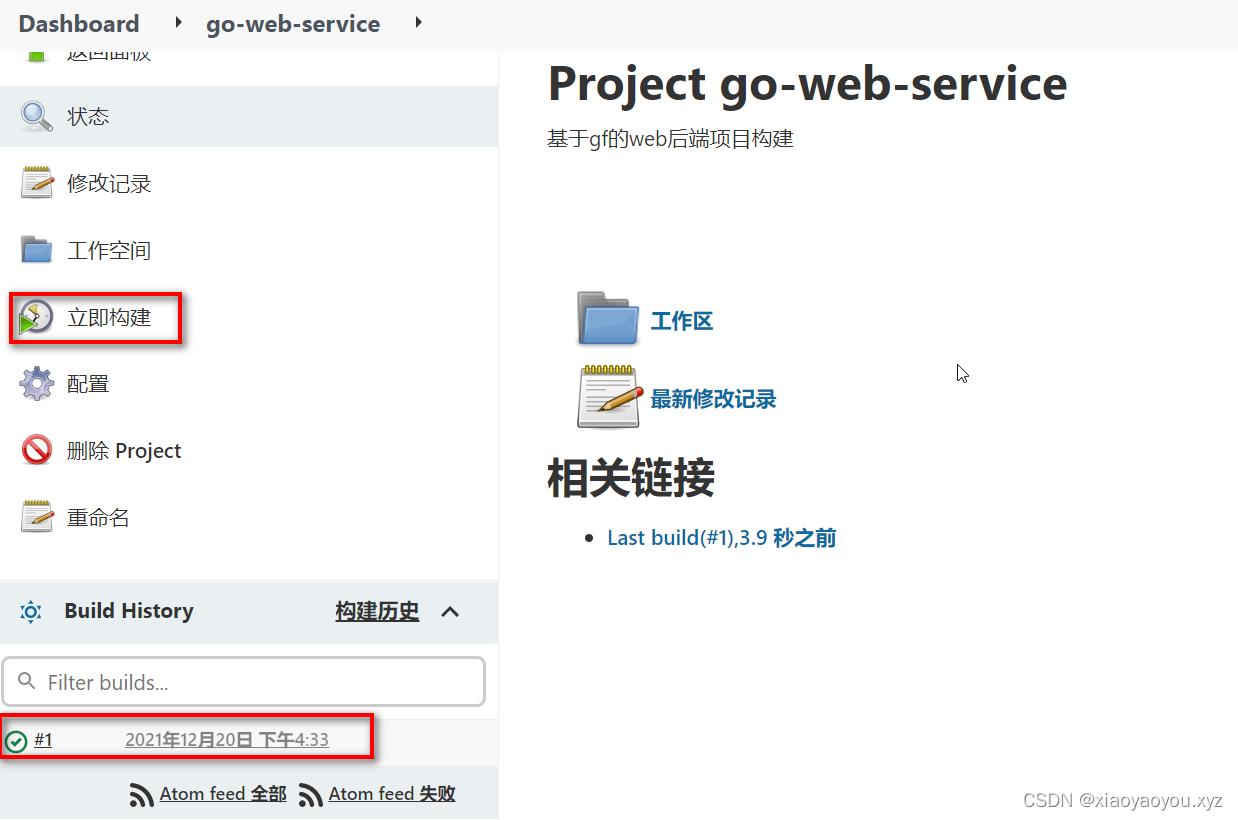Click the RSS icon for Atom feed 全部
The image size is (1238, 820).
142,795
